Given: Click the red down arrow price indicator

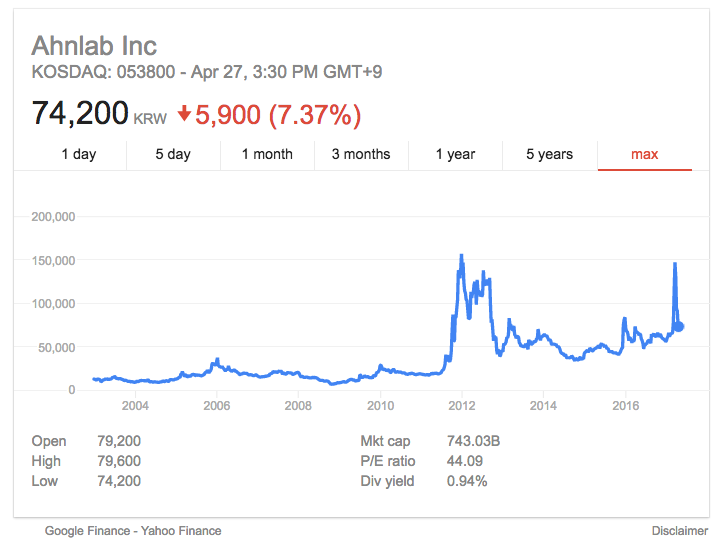Looking at the screenshot, I should pos(184,114).
